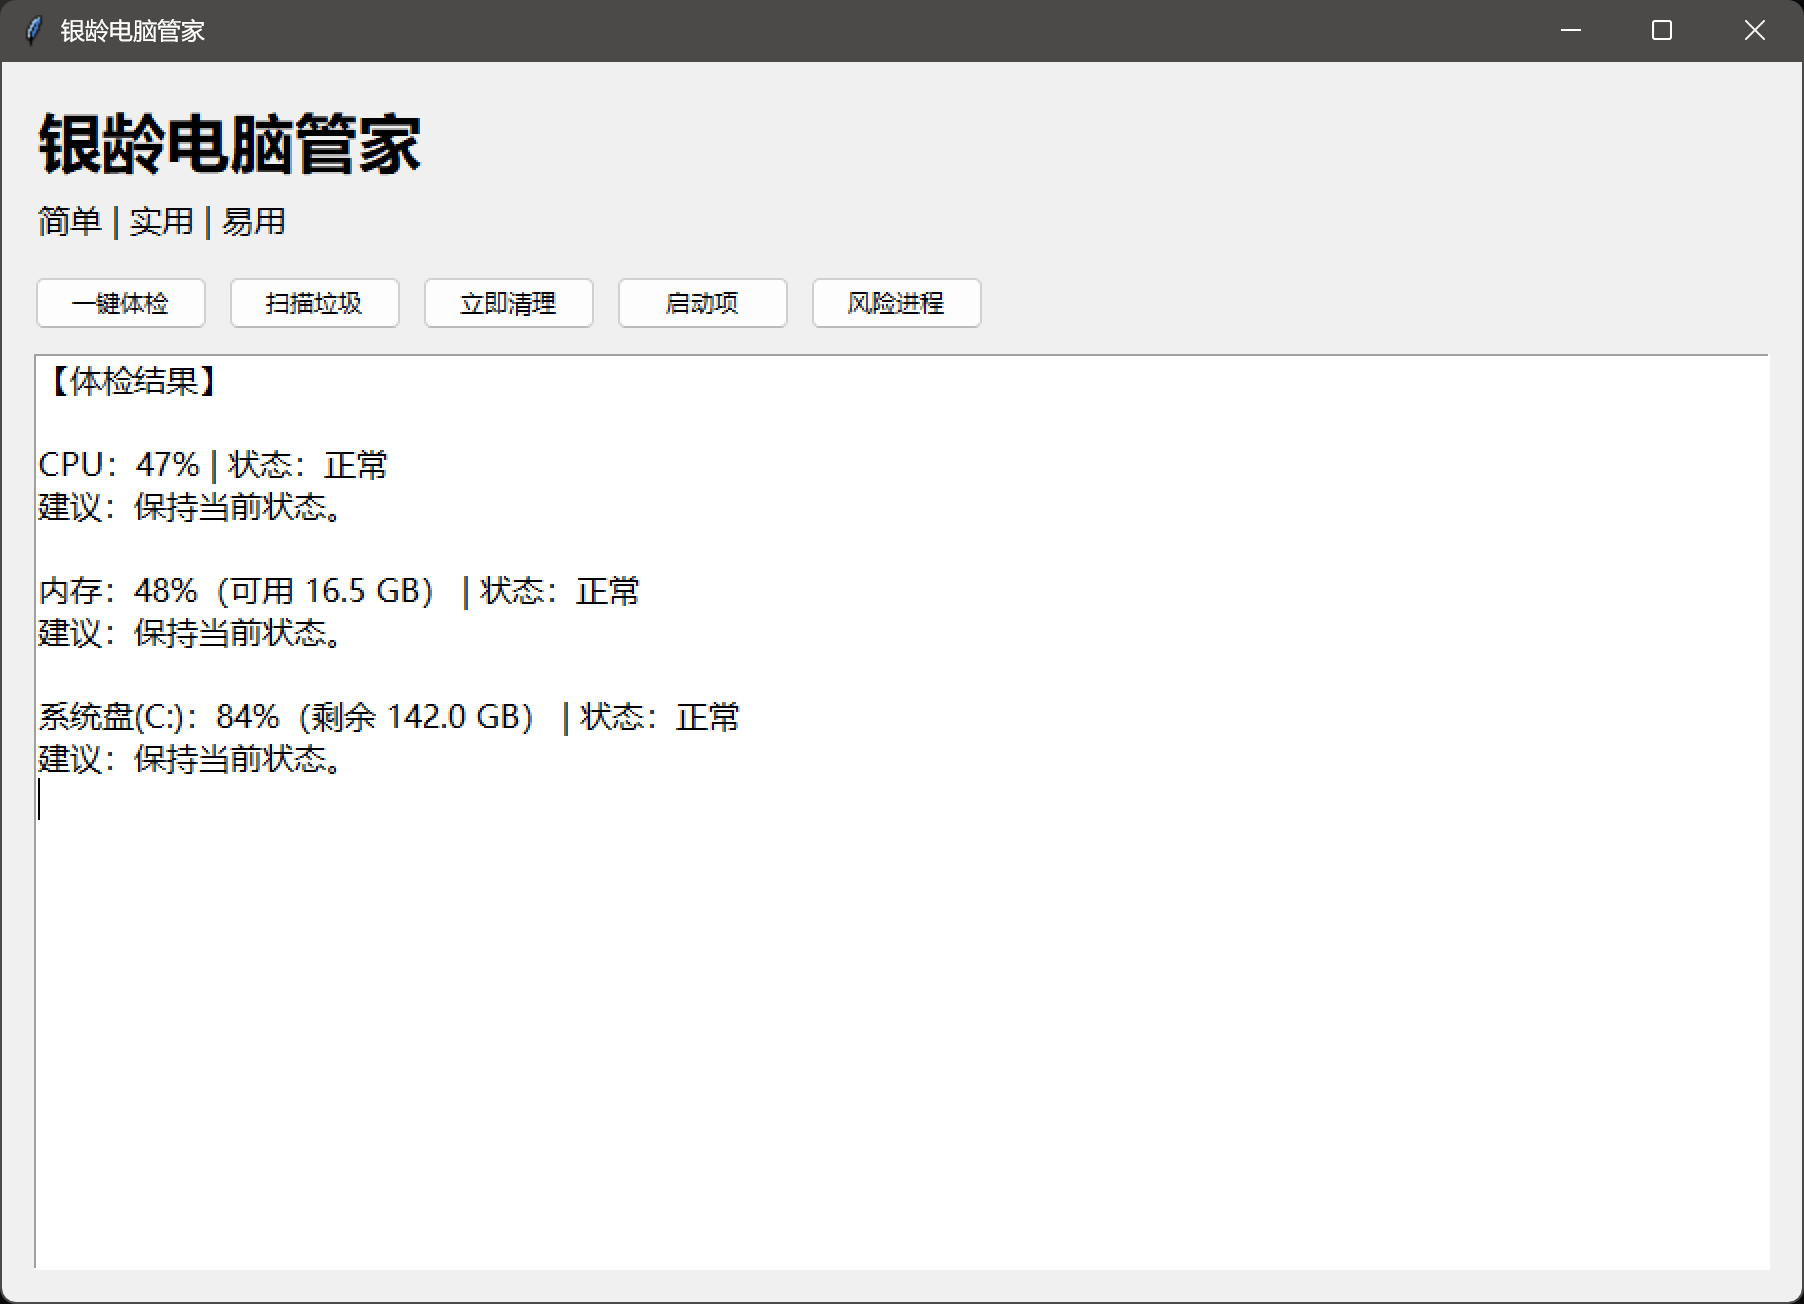Close the 银龄电脑管家 window
1804x1304 pixels.
click(1755, 31)
